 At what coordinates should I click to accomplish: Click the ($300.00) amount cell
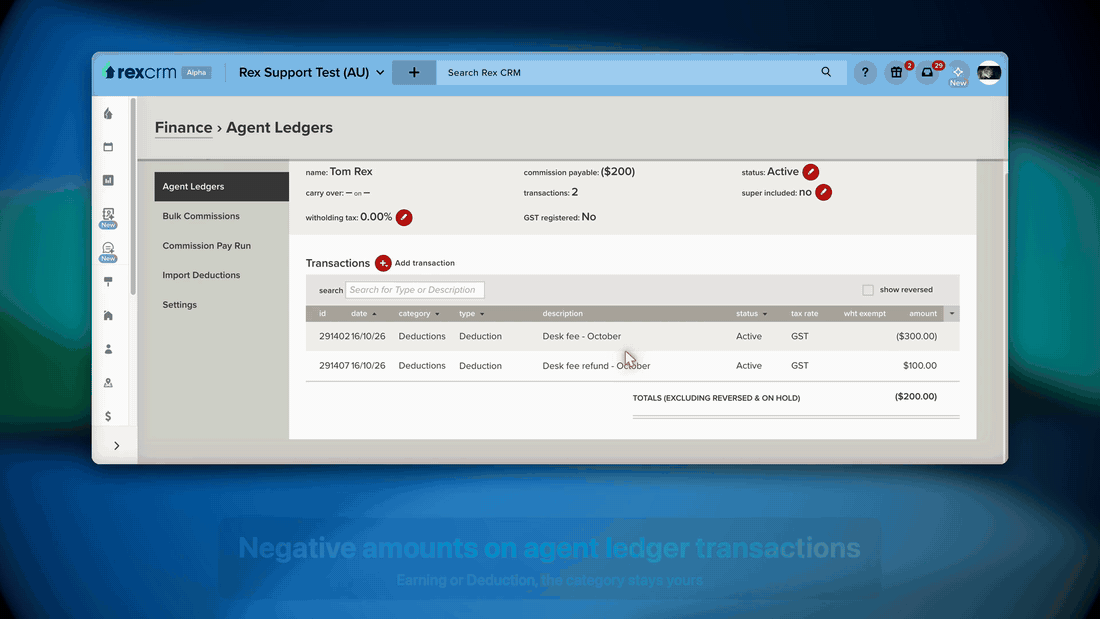pos(916,336)
